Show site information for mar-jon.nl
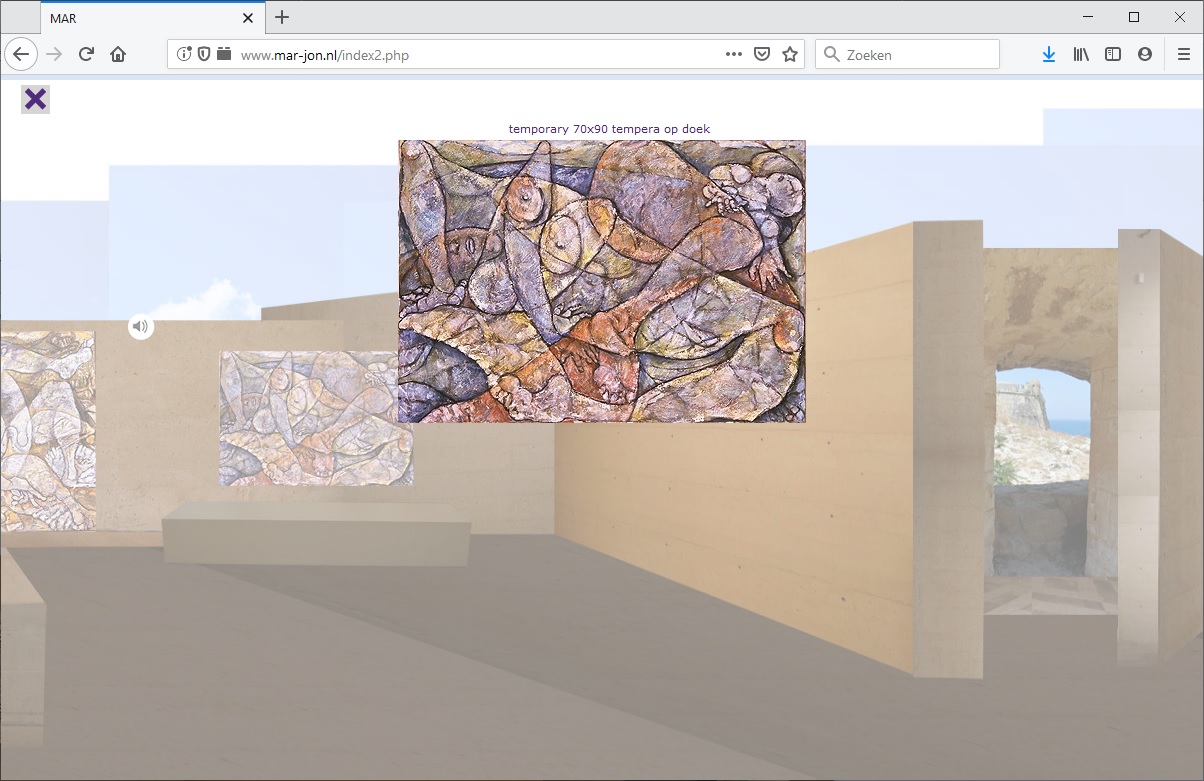Image resolution: width=1204 pixels, height=781 pixels. pyautogui.click(x=184, y=55)
